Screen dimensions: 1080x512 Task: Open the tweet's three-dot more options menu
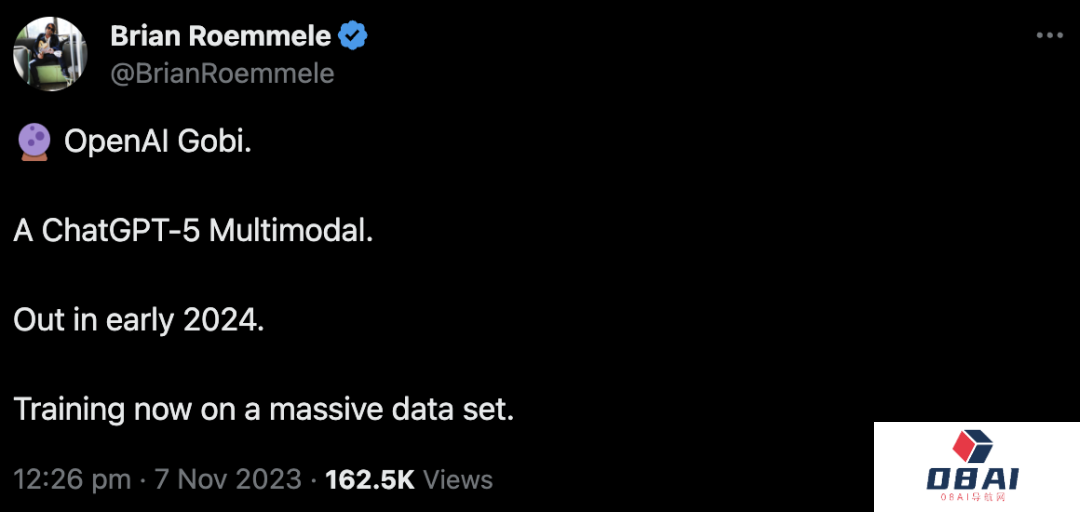point(1048,36)
